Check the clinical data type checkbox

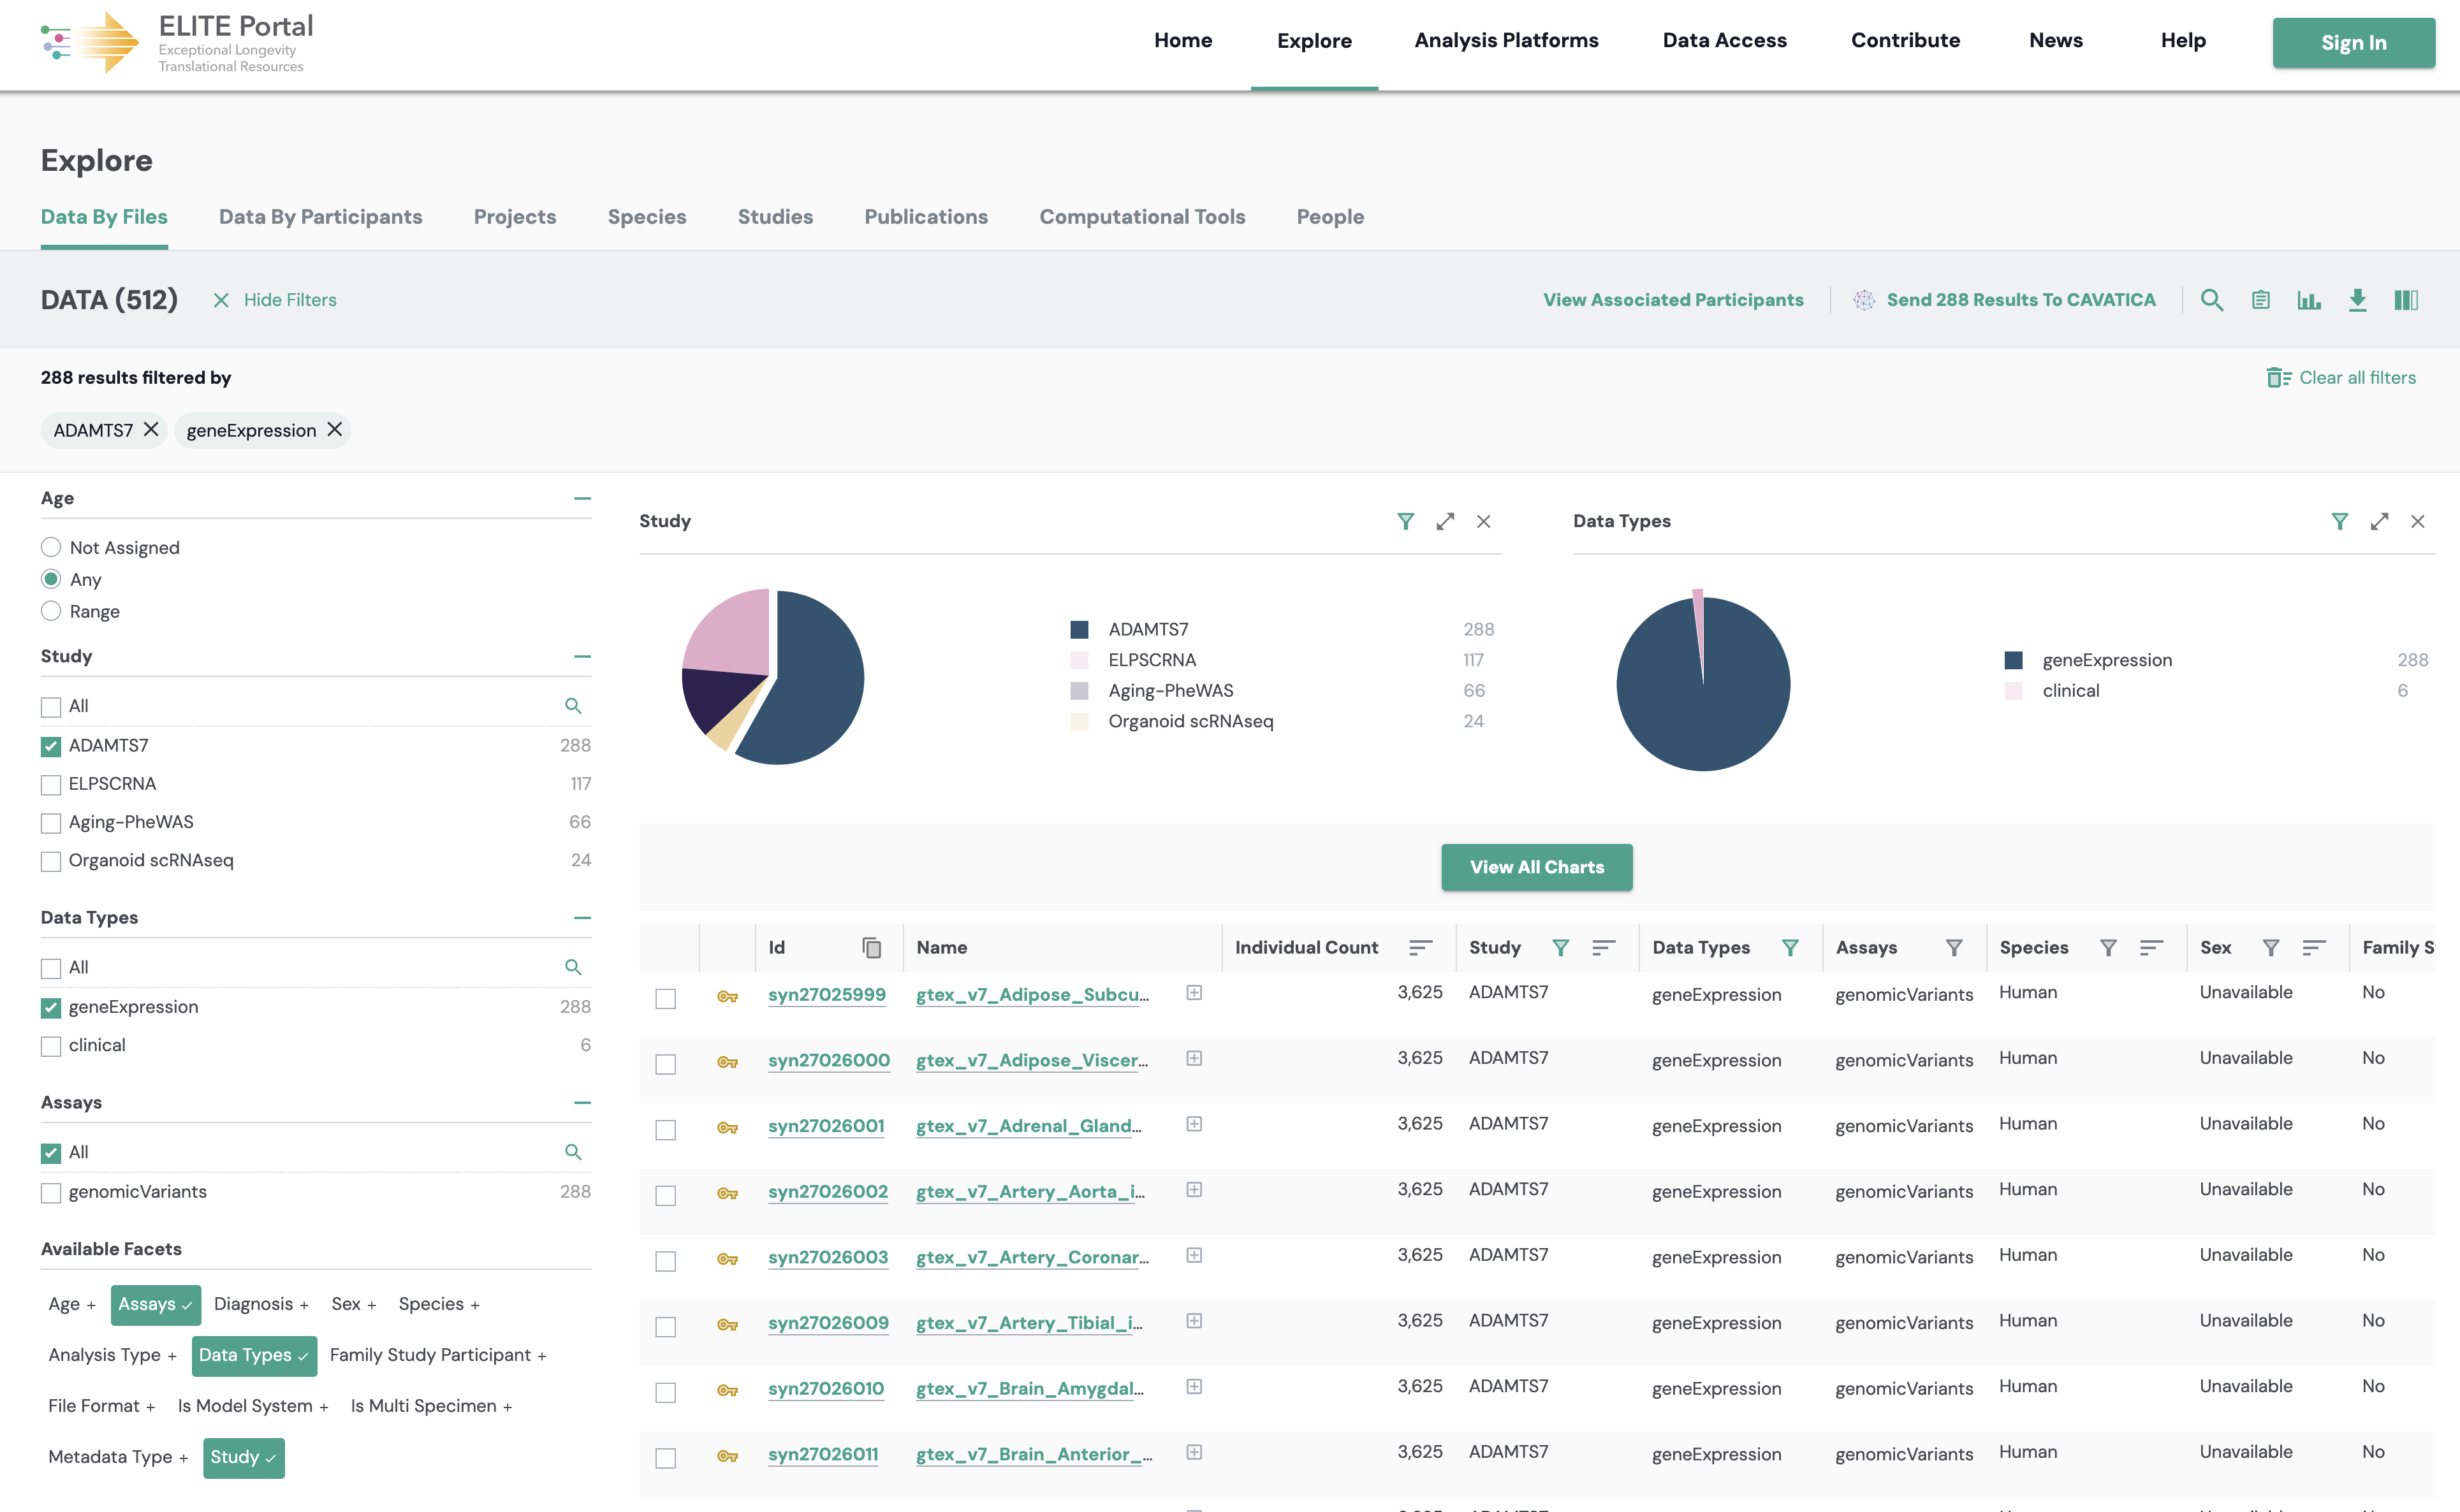[x=51, y=1046]
